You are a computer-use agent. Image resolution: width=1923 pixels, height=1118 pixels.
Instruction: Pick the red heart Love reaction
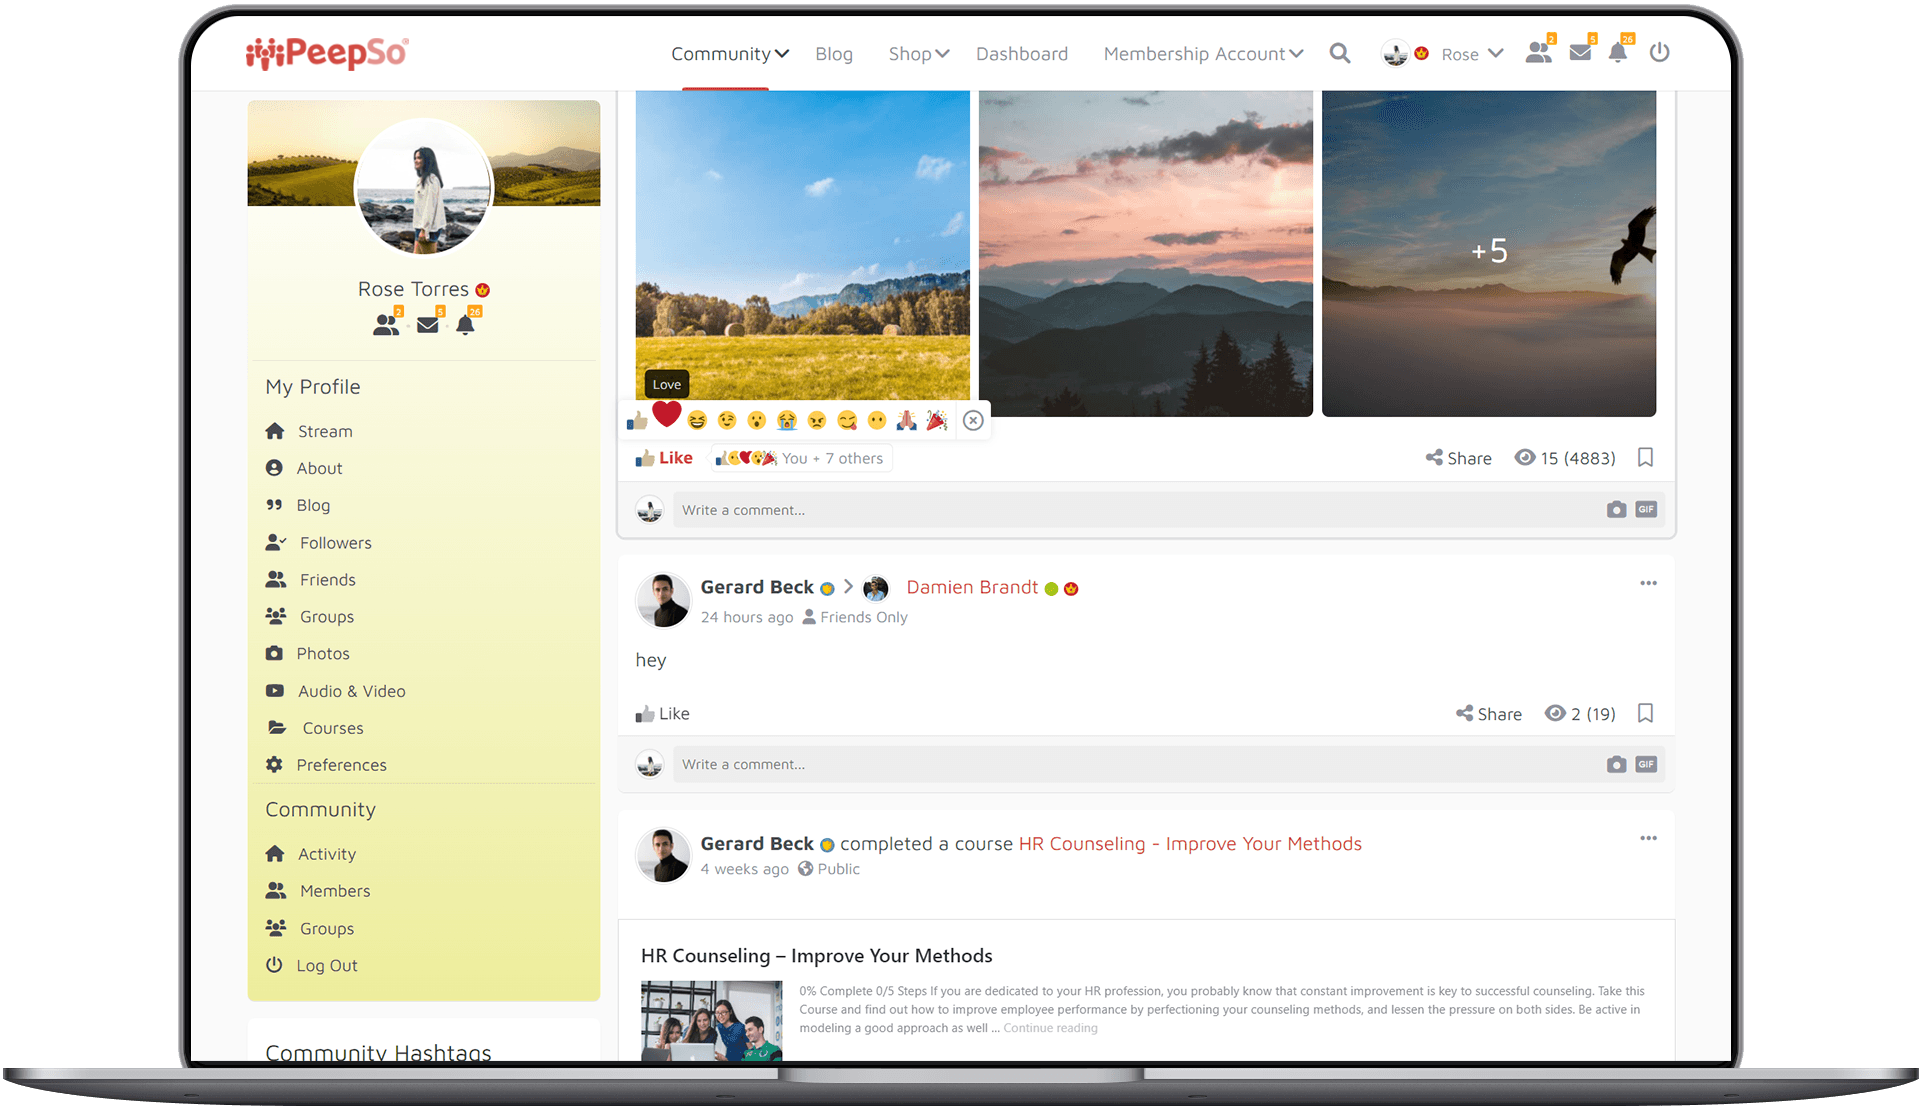(x=667, y=415)
